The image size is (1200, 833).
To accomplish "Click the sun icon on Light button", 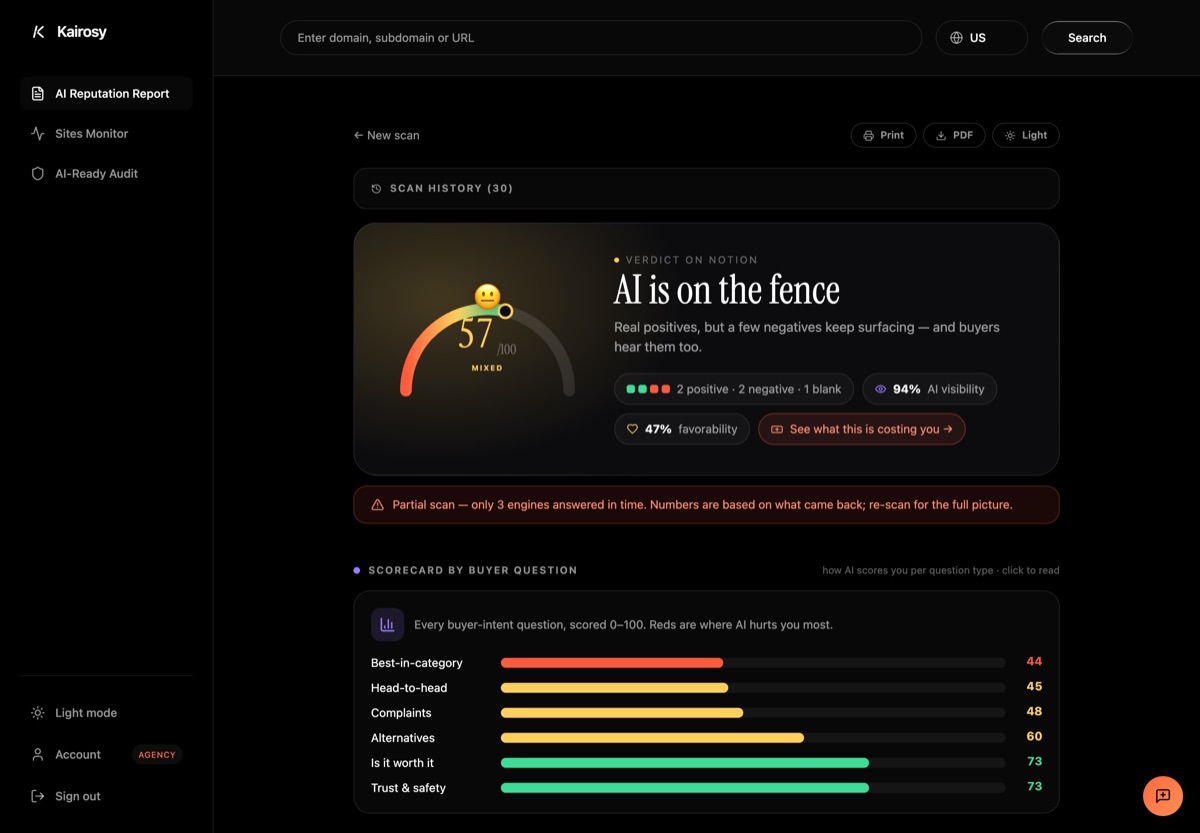I will [x=1010, y=135].
